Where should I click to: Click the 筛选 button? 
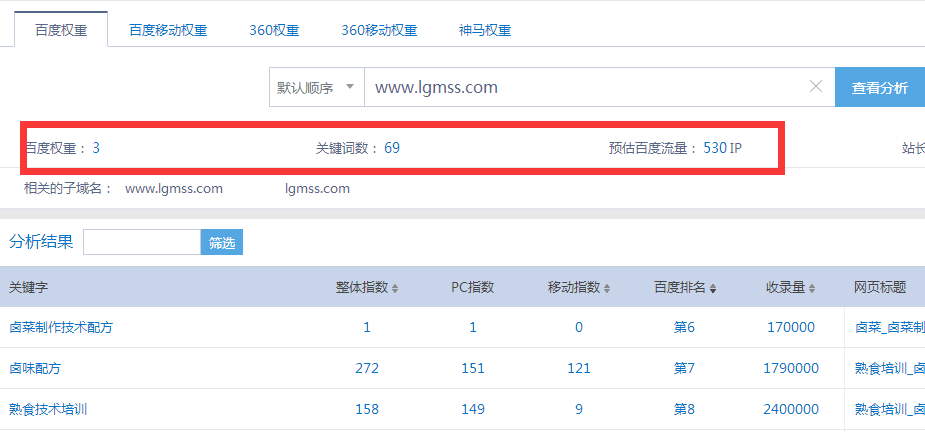tap(222, 242)
